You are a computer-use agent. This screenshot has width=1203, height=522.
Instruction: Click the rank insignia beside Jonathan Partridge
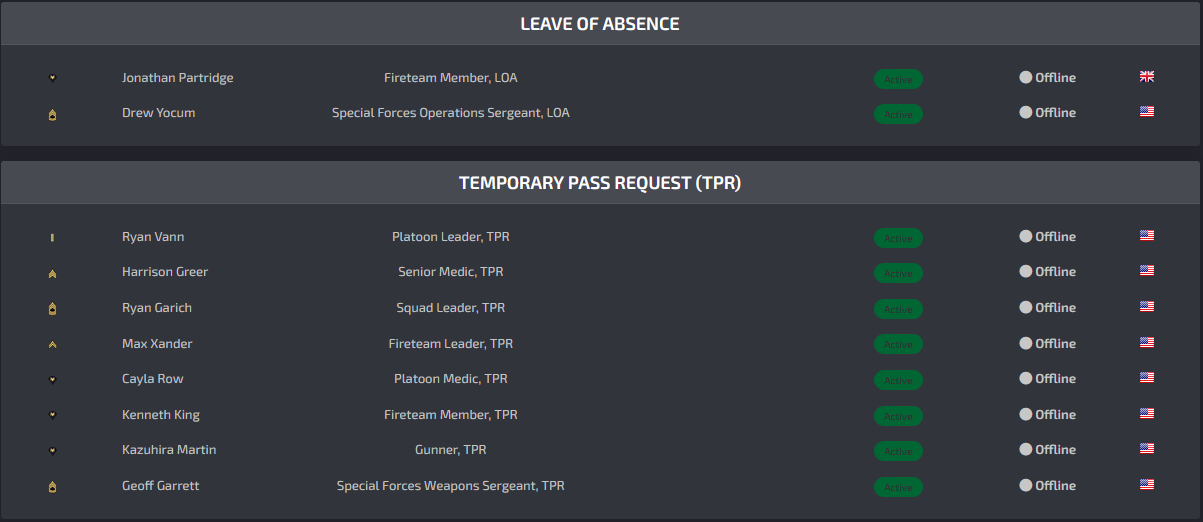[52, 78]
